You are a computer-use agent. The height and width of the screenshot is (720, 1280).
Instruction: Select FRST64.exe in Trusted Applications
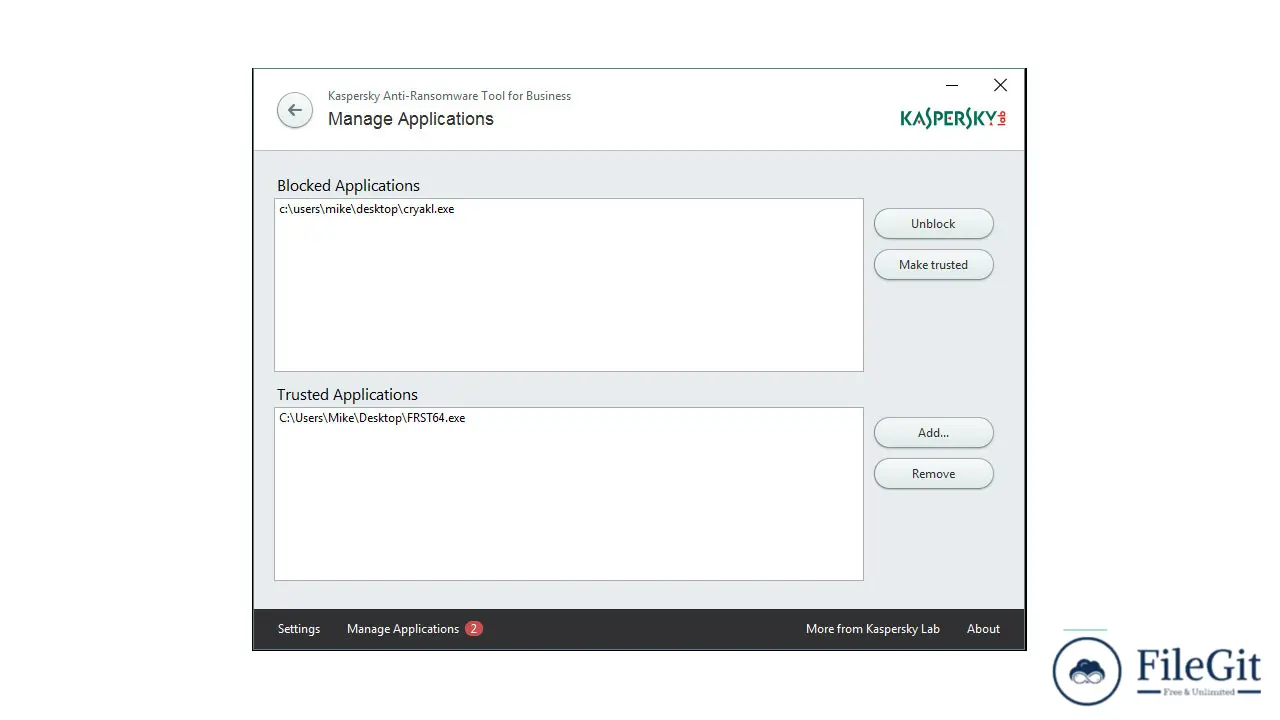372,418
